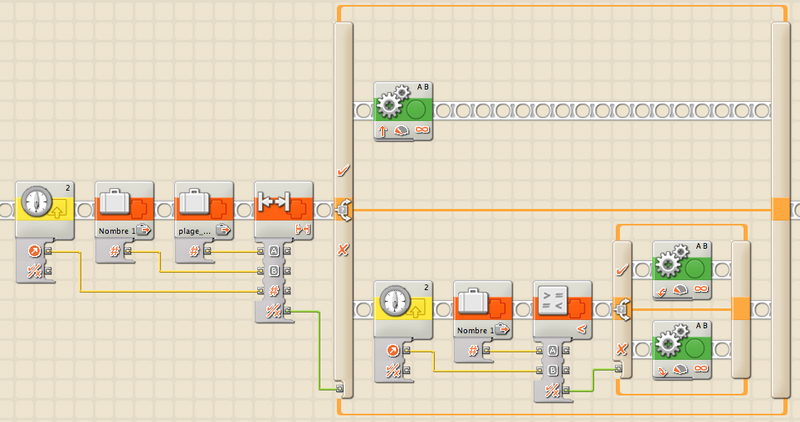
Task: Click the outer switch's condition icon on beam
Action: pyautogui.click(x=344, y=210)
